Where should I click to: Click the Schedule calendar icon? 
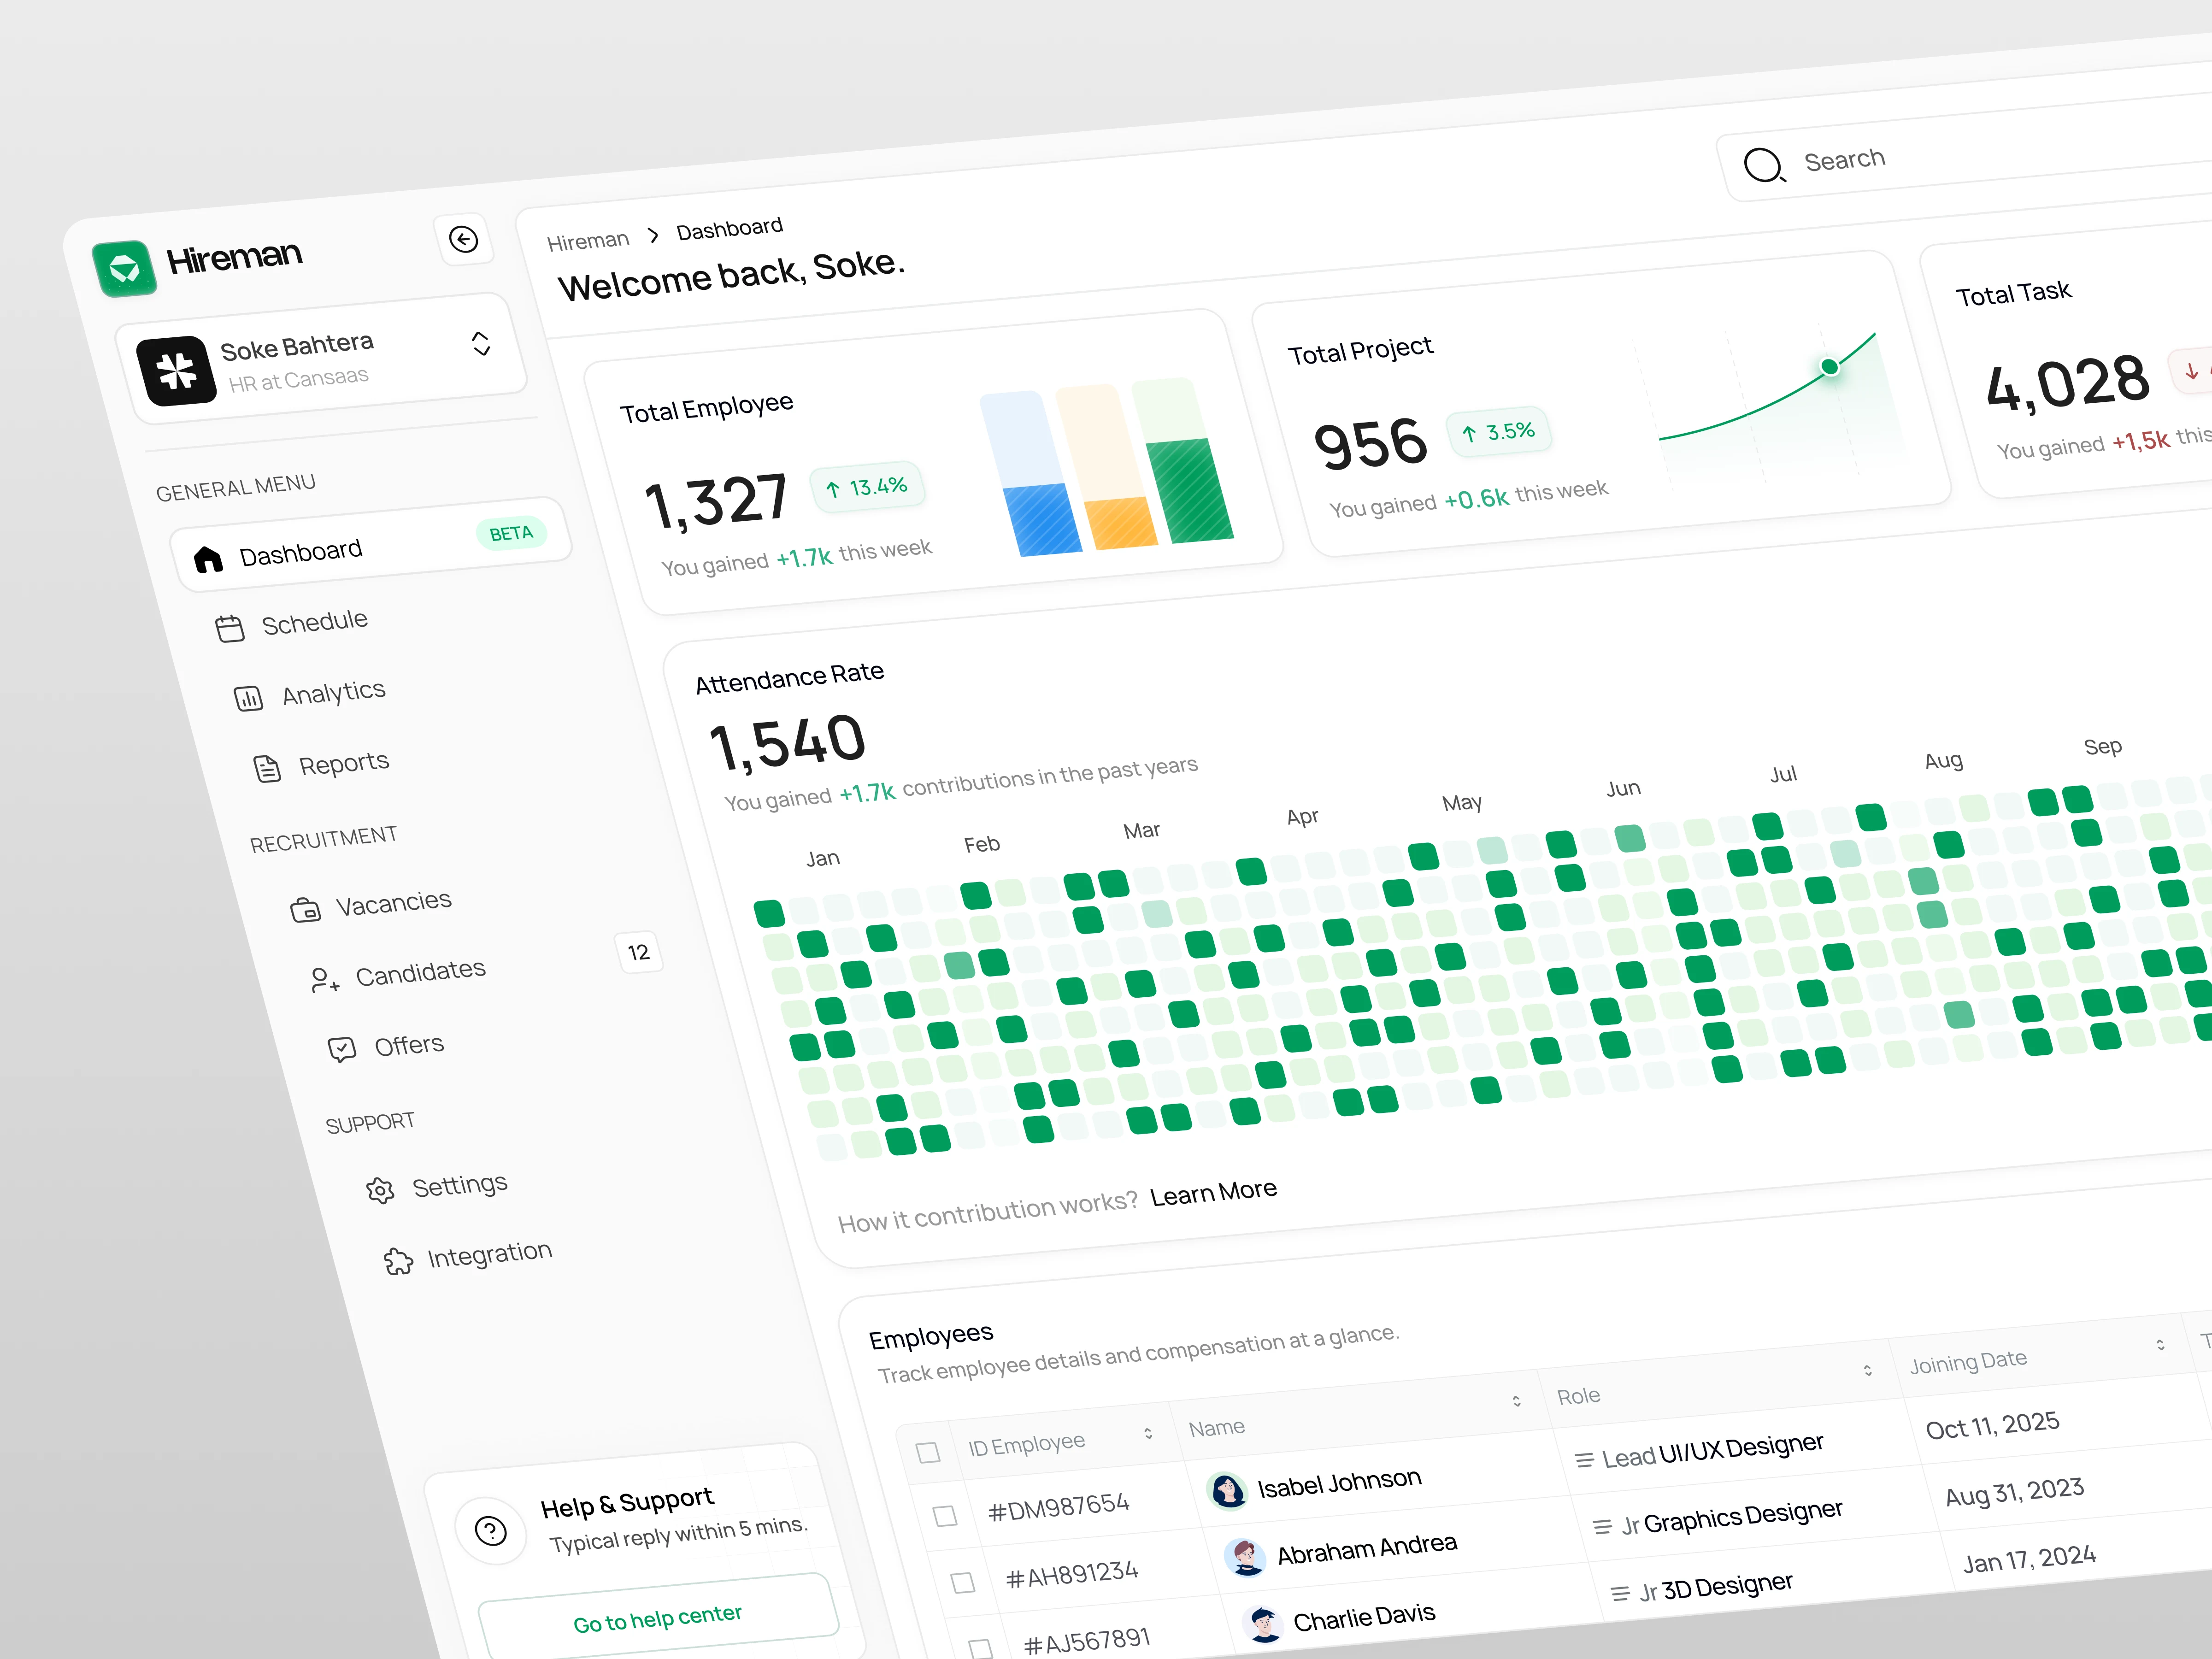230,628
